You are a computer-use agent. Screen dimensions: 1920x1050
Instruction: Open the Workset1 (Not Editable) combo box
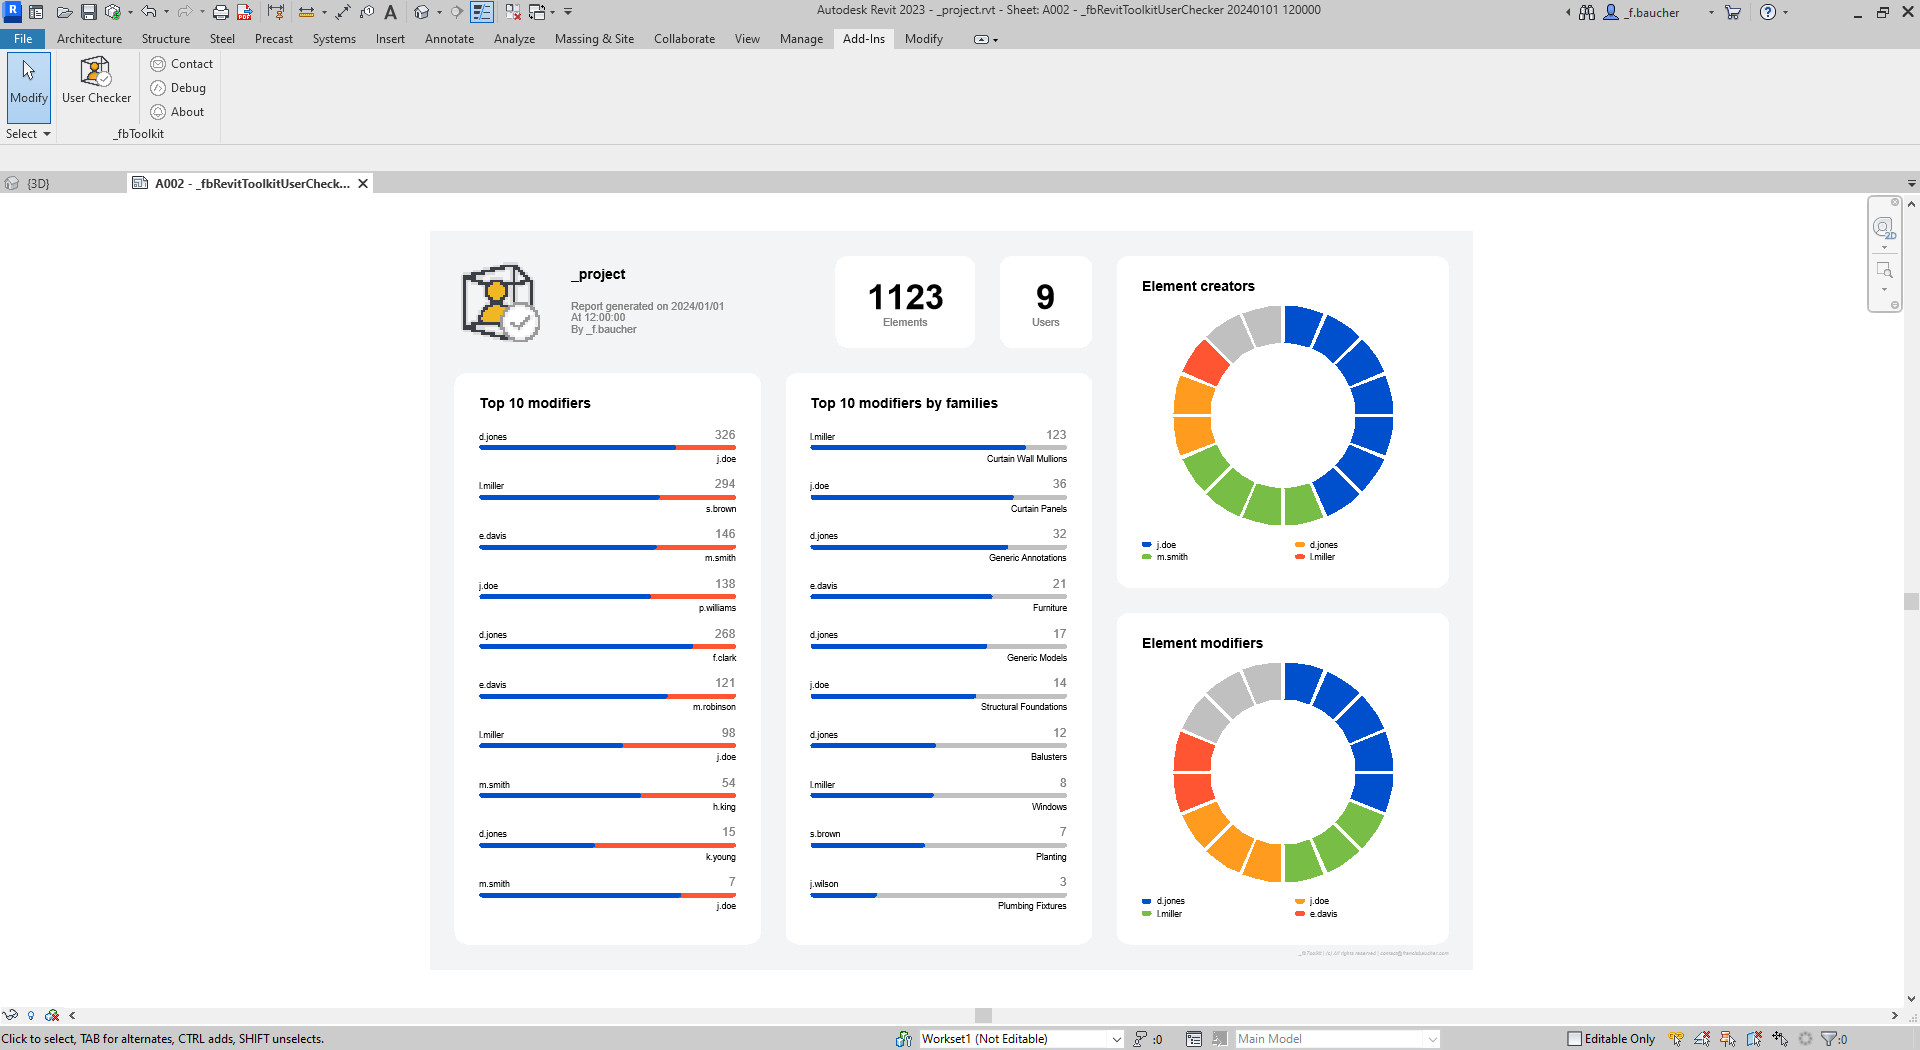tap(1021, 1039)
